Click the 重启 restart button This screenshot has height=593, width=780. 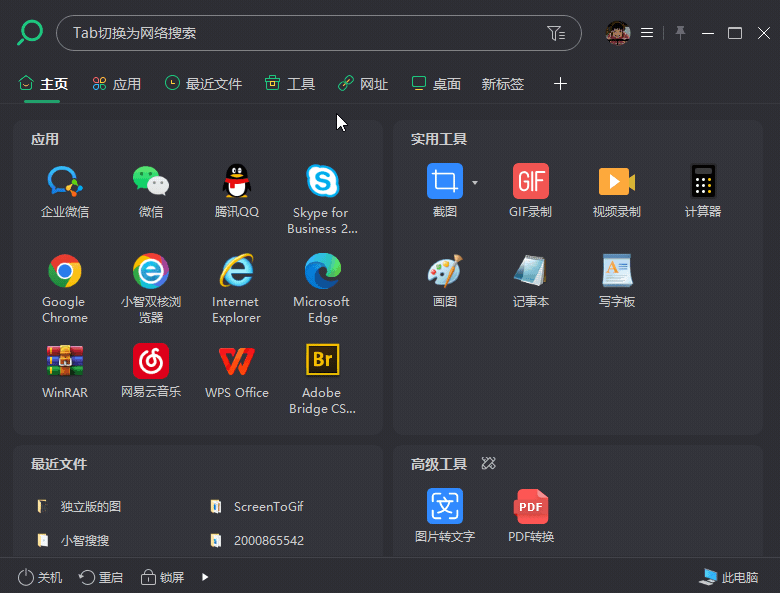click(x=101, y=577)
